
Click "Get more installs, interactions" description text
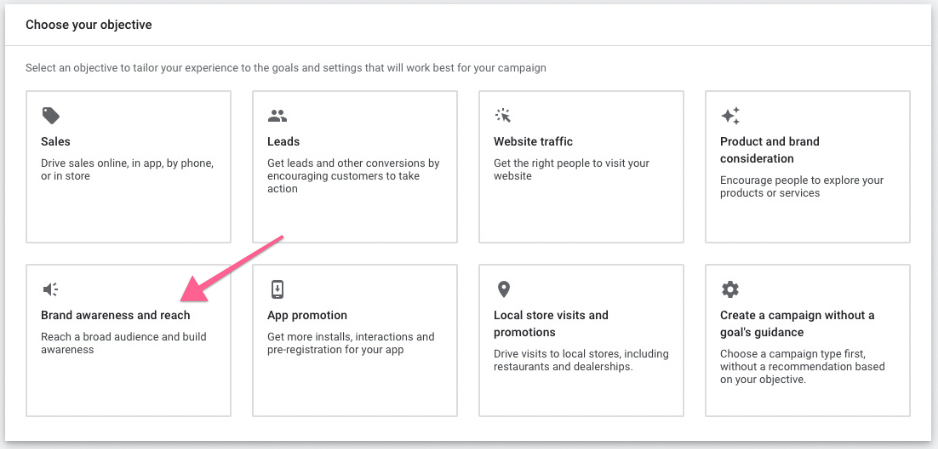350,343
